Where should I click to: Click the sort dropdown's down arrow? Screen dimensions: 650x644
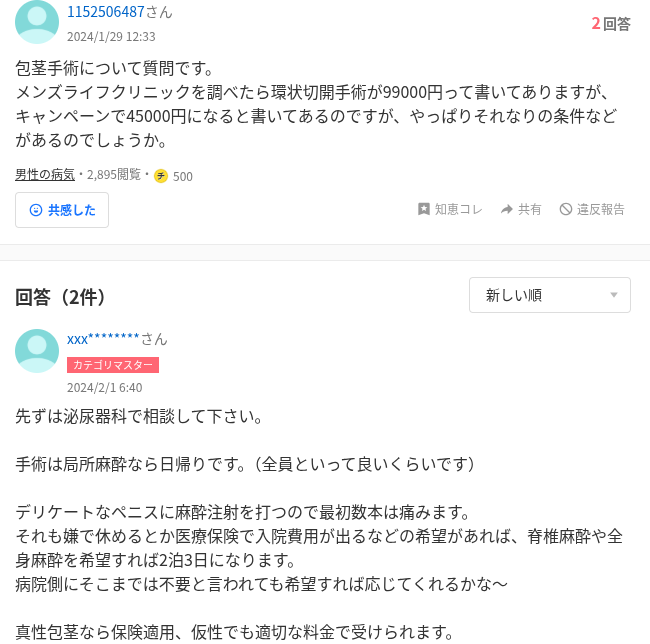[614, 295]
